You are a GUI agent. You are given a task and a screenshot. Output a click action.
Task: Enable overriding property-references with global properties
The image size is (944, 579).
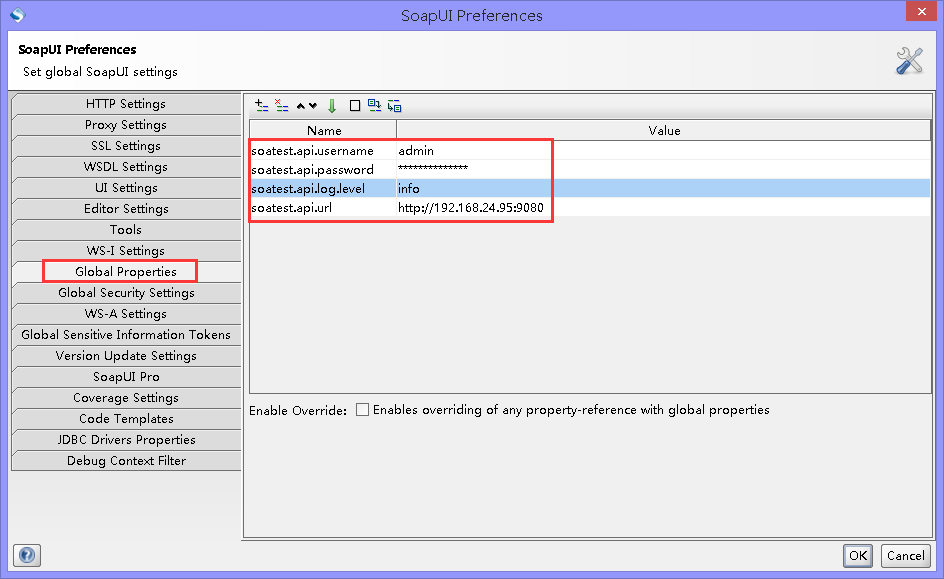[362, 410]
